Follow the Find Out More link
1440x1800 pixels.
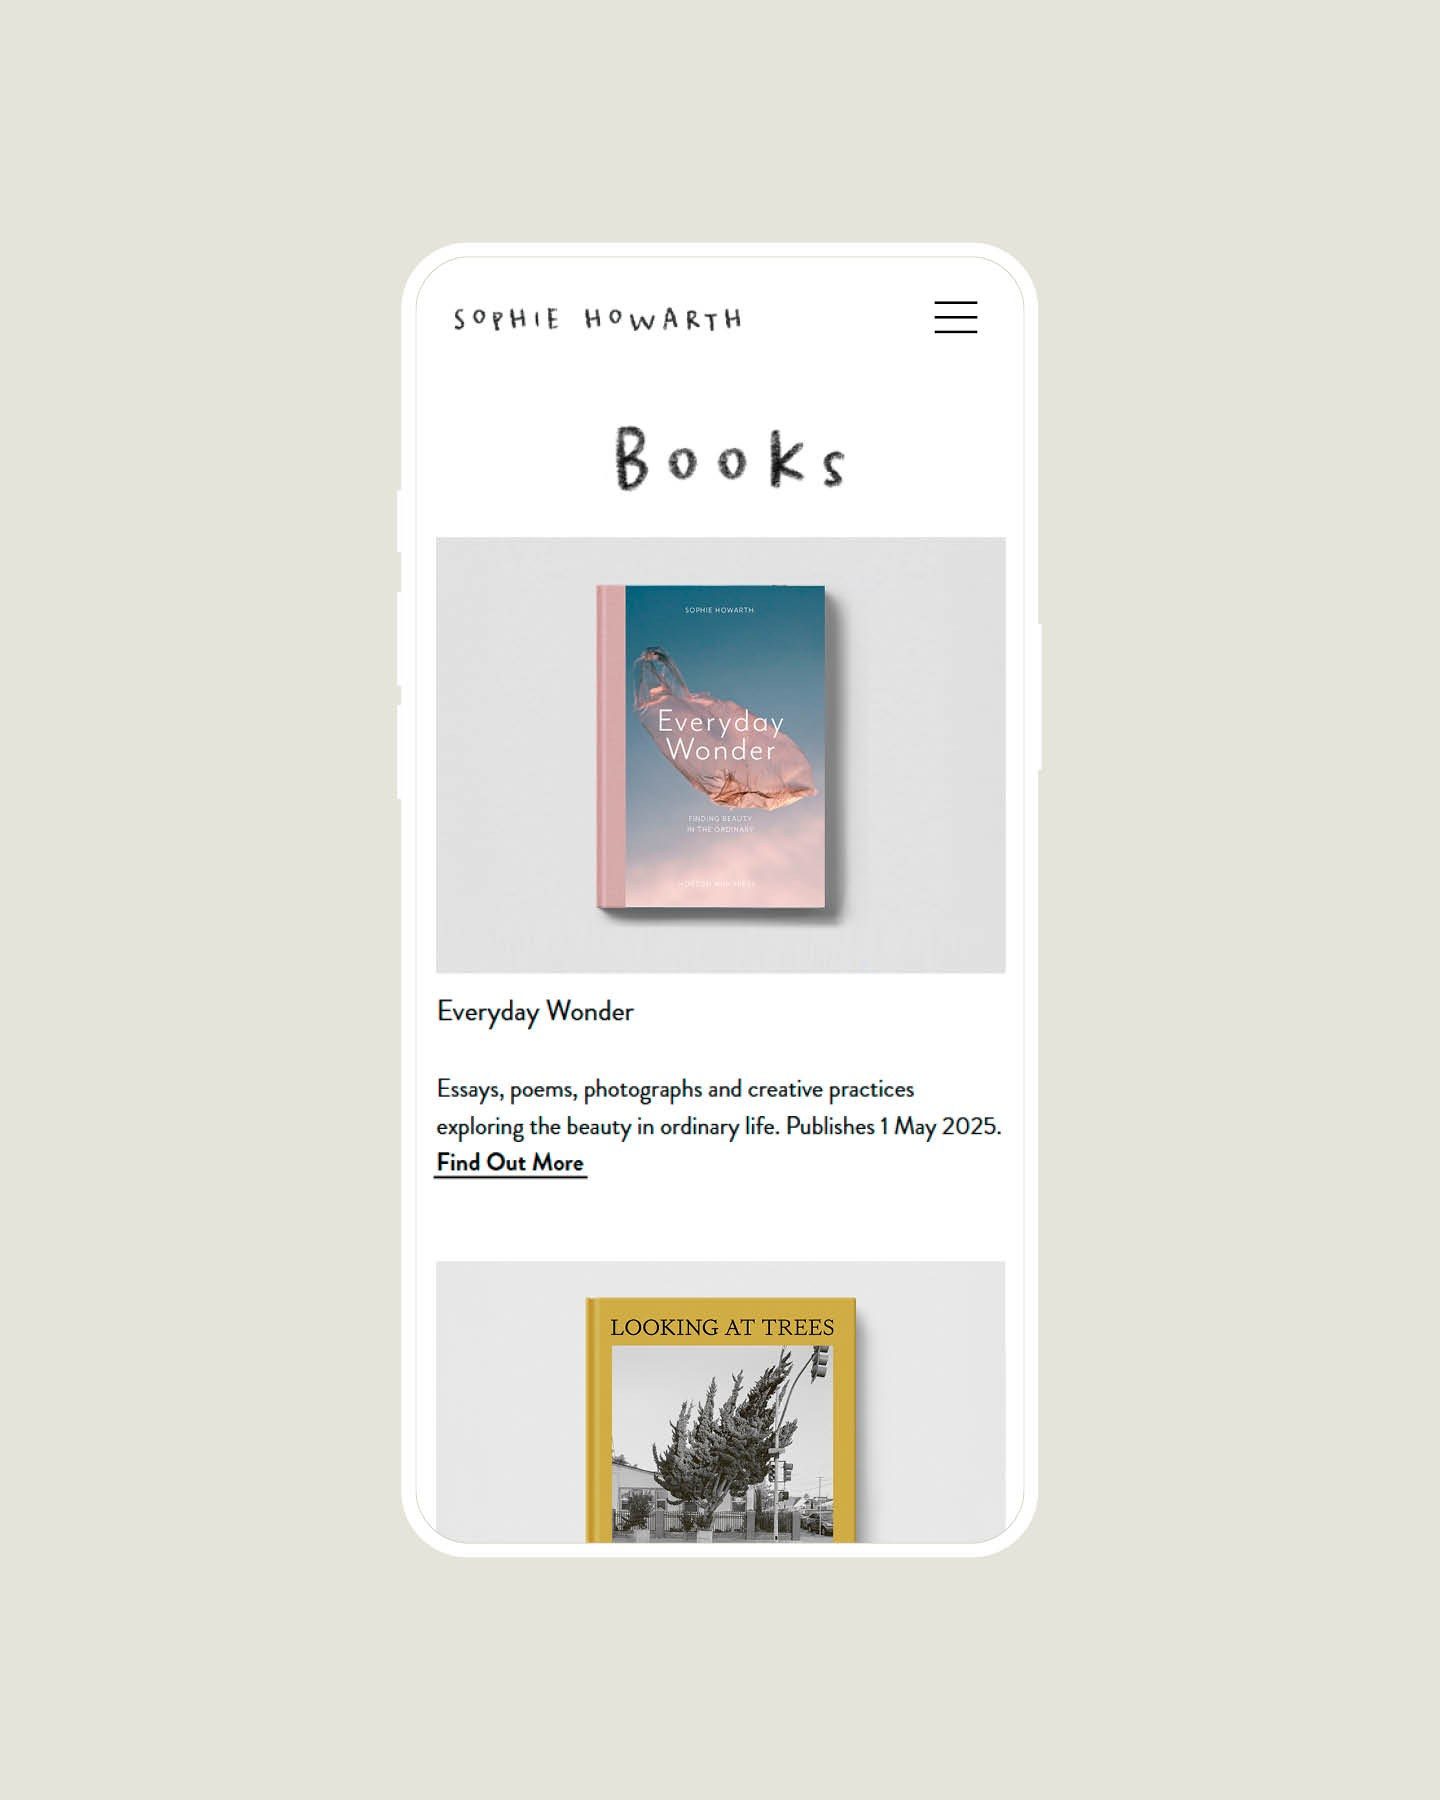tap(510, 1163)
